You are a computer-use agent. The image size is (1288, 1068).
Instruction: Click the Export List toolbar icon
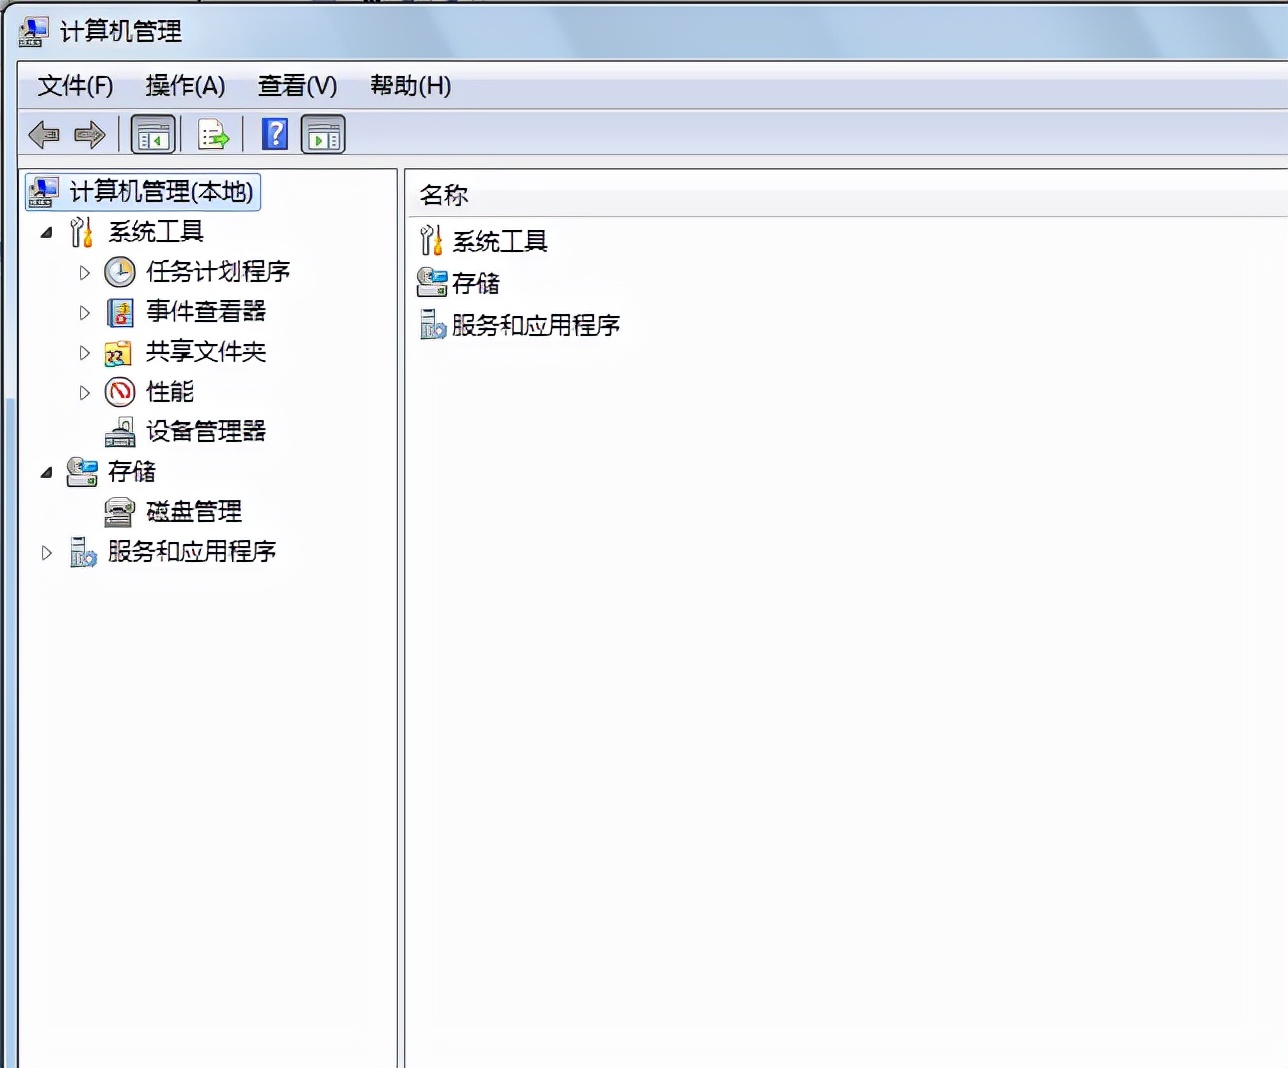tap(212, 133)
